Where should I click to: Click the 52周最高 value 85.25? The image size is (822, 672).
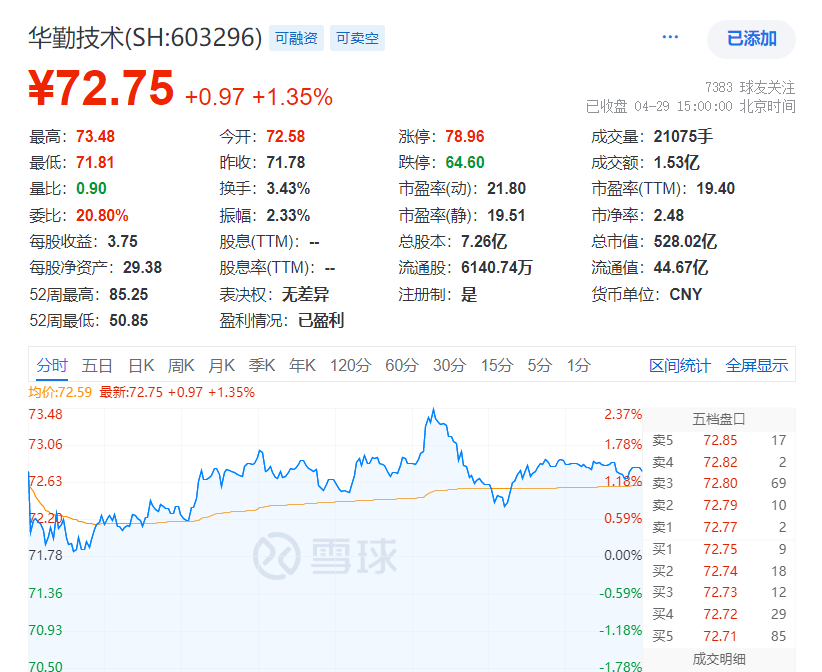point(129,295)
